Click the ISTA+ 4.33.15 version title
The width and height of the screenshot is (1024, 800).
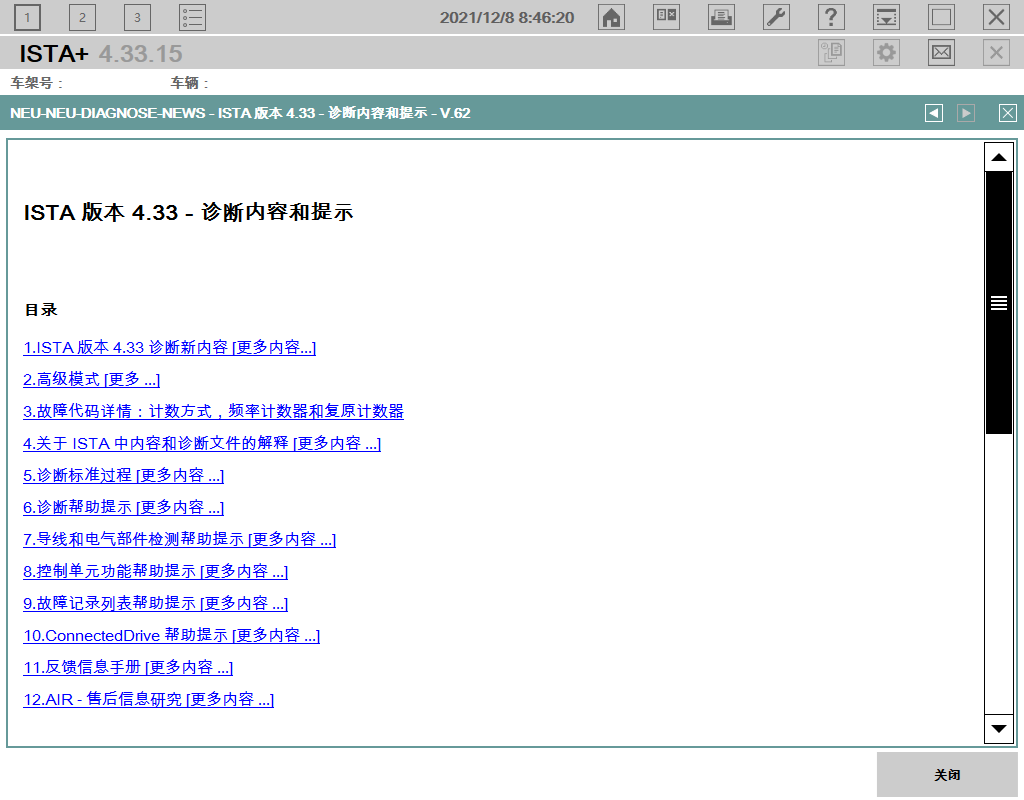[101, 54]
